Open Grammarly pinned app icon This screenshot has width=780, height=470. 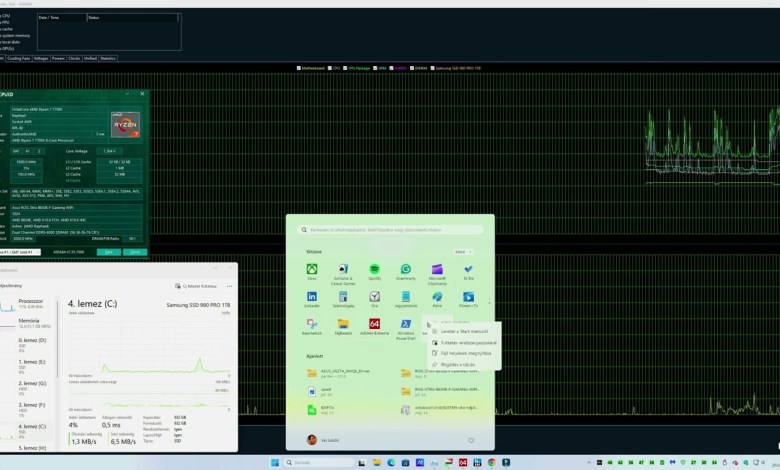pos(406,271)
